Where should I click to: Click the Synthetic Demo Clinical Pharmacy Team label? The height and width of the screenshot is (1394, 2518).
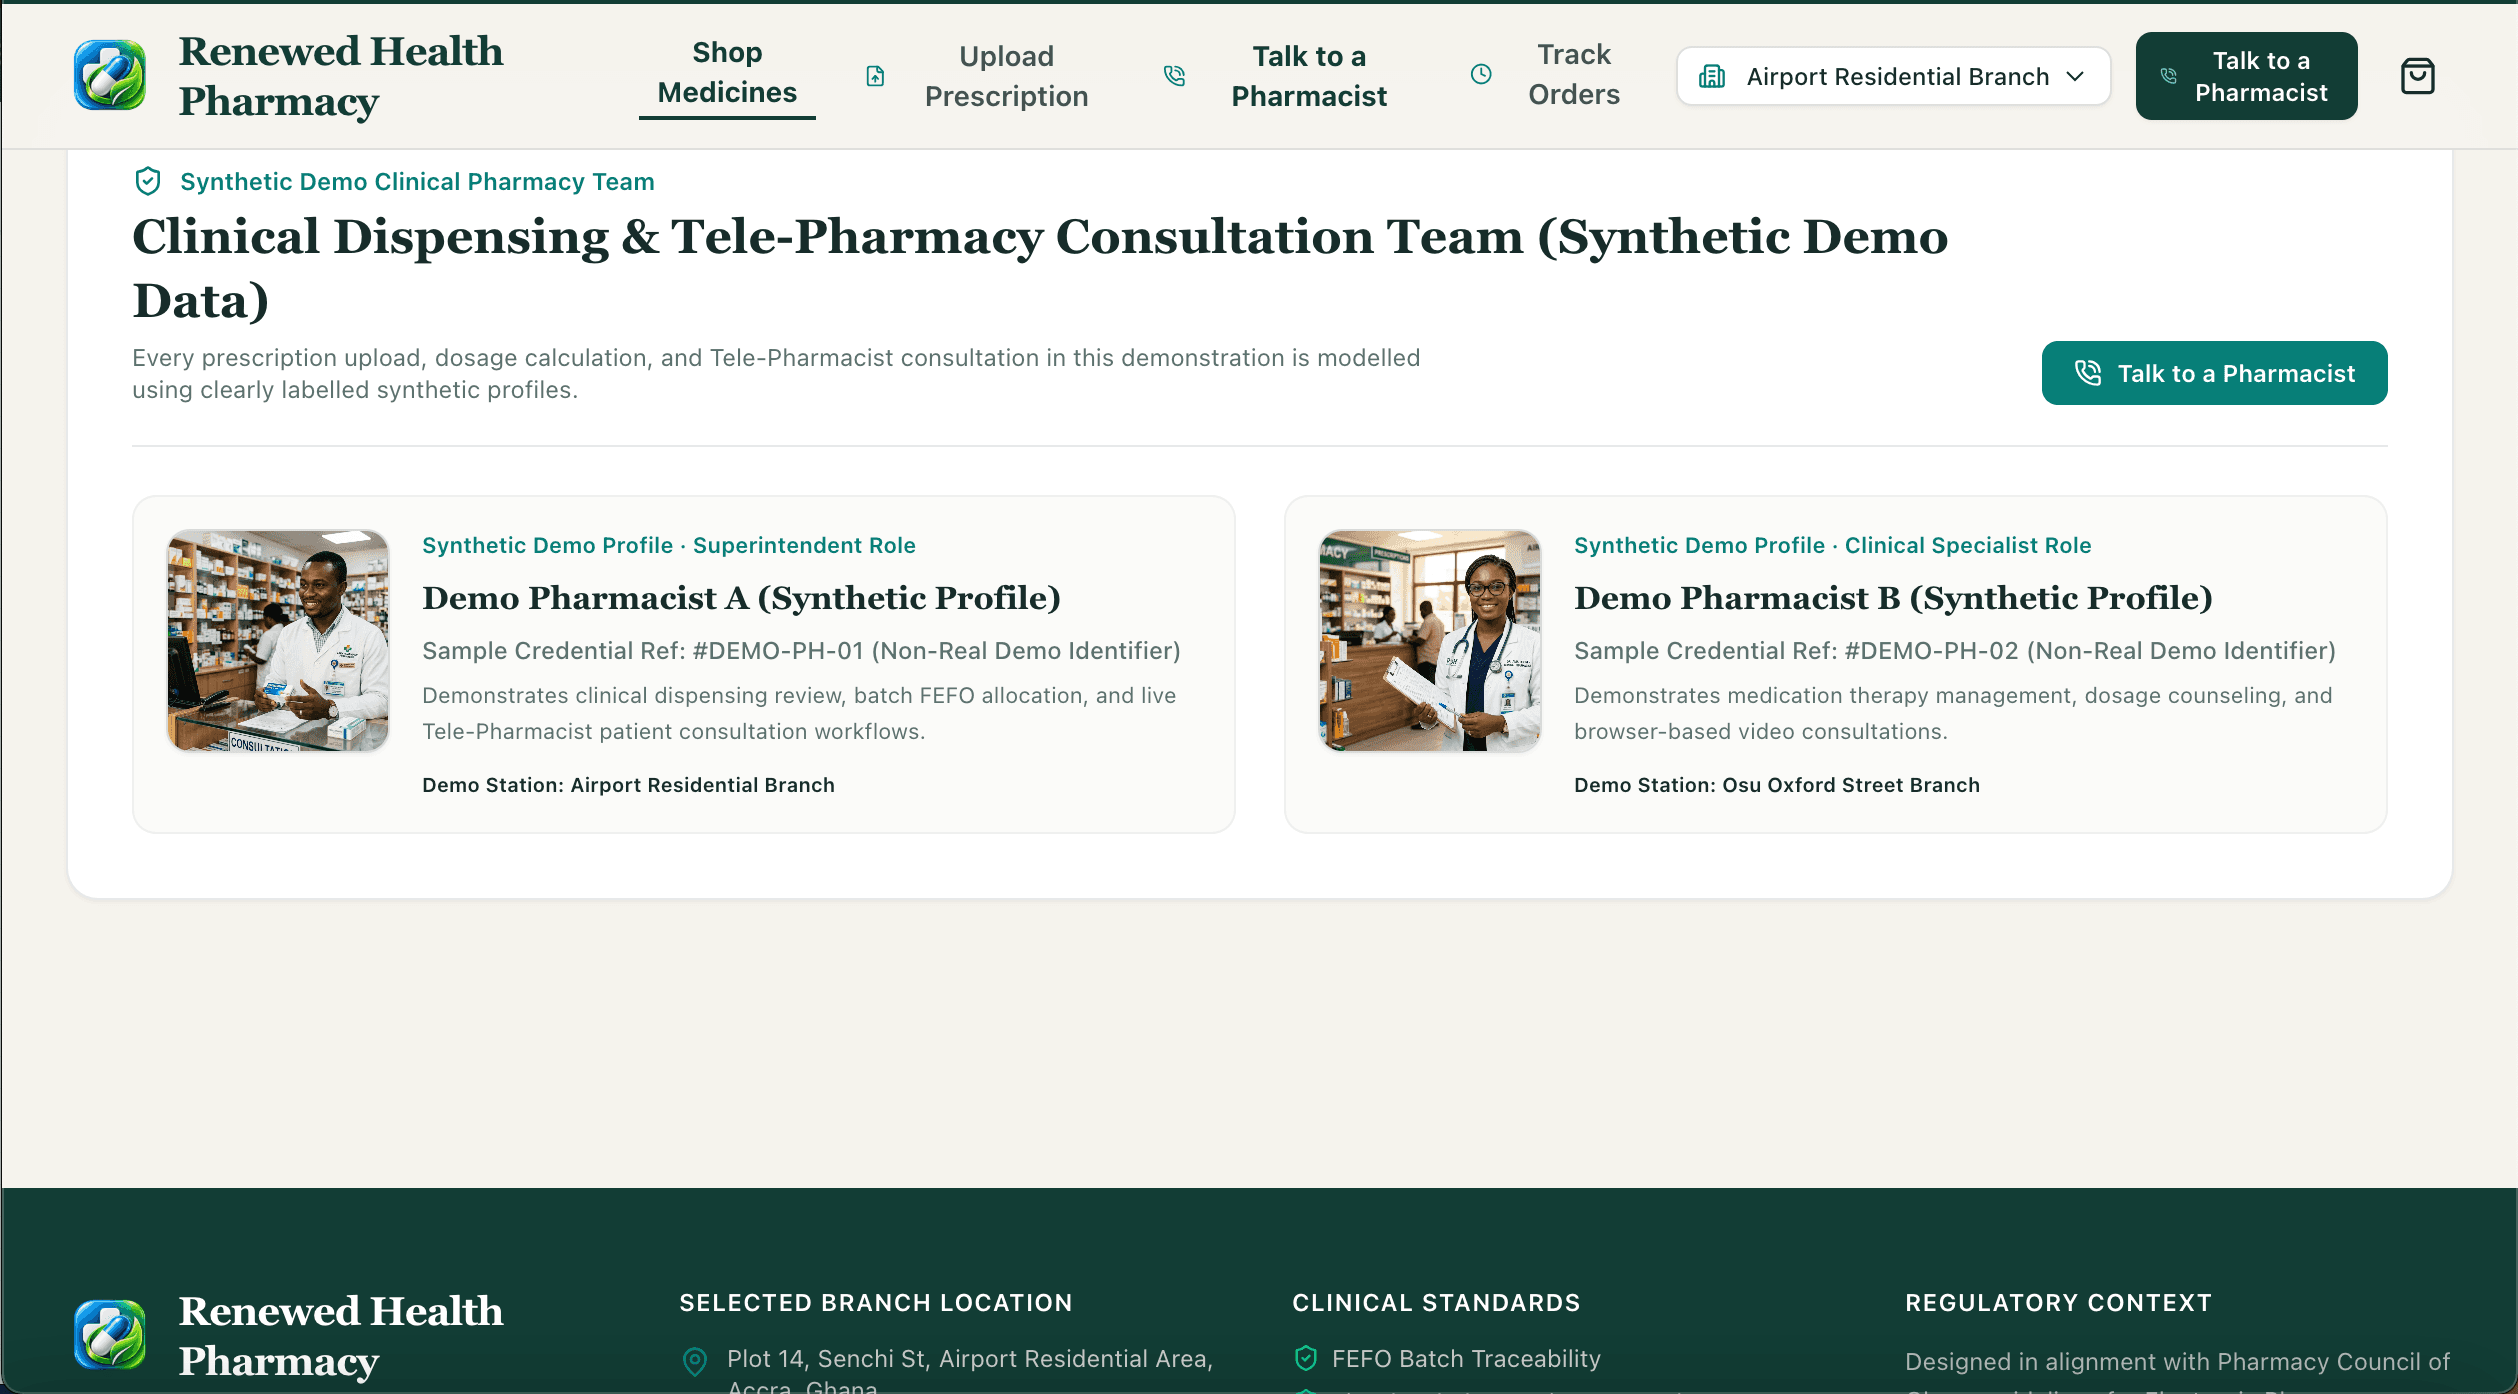(x=417, y=181)
